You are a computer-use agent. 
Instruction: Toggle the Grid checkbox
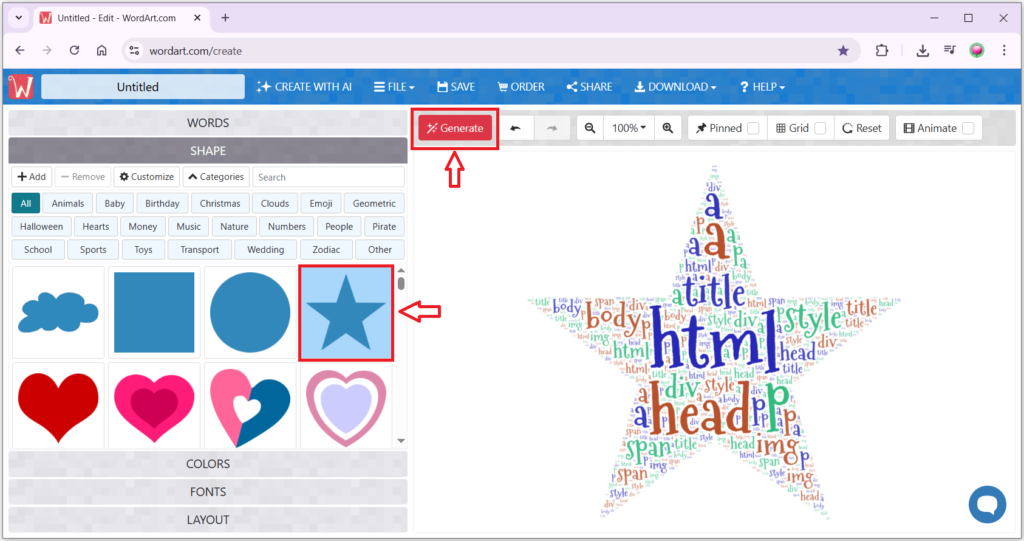(x=820, y=128)
